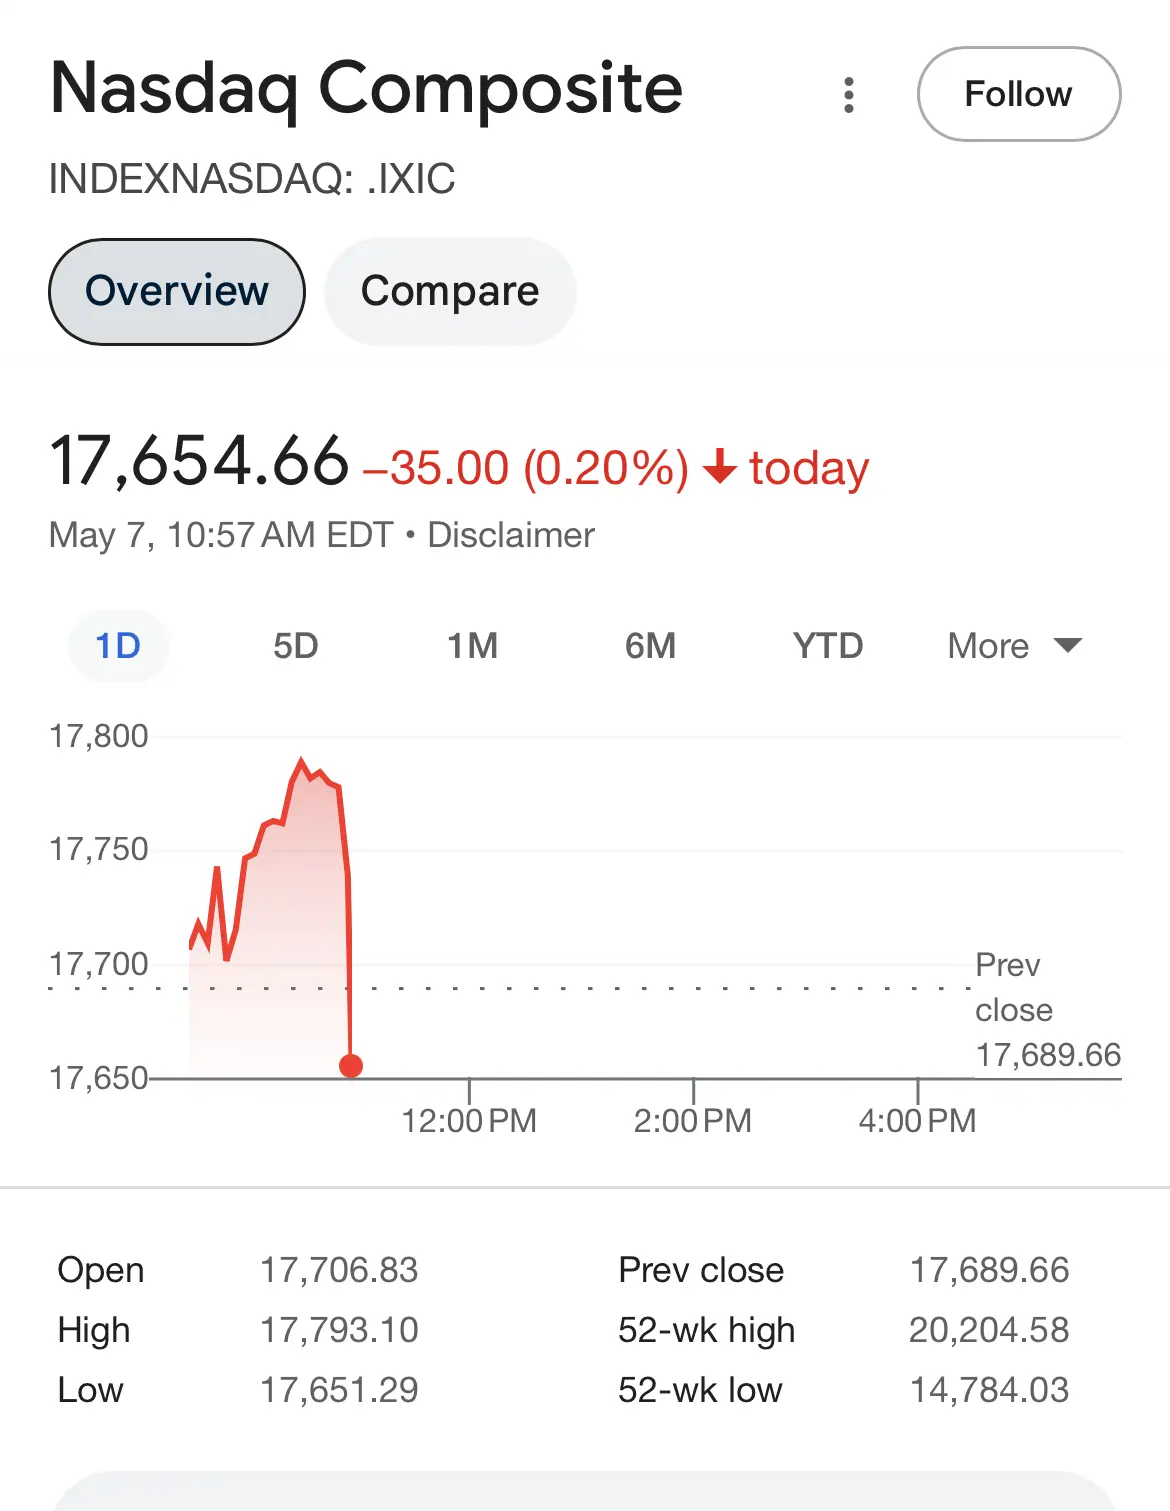Choose the YTD chart range
This screenshot has height=1511, width=1170.
pyautogui.click(x=827, y=646)
